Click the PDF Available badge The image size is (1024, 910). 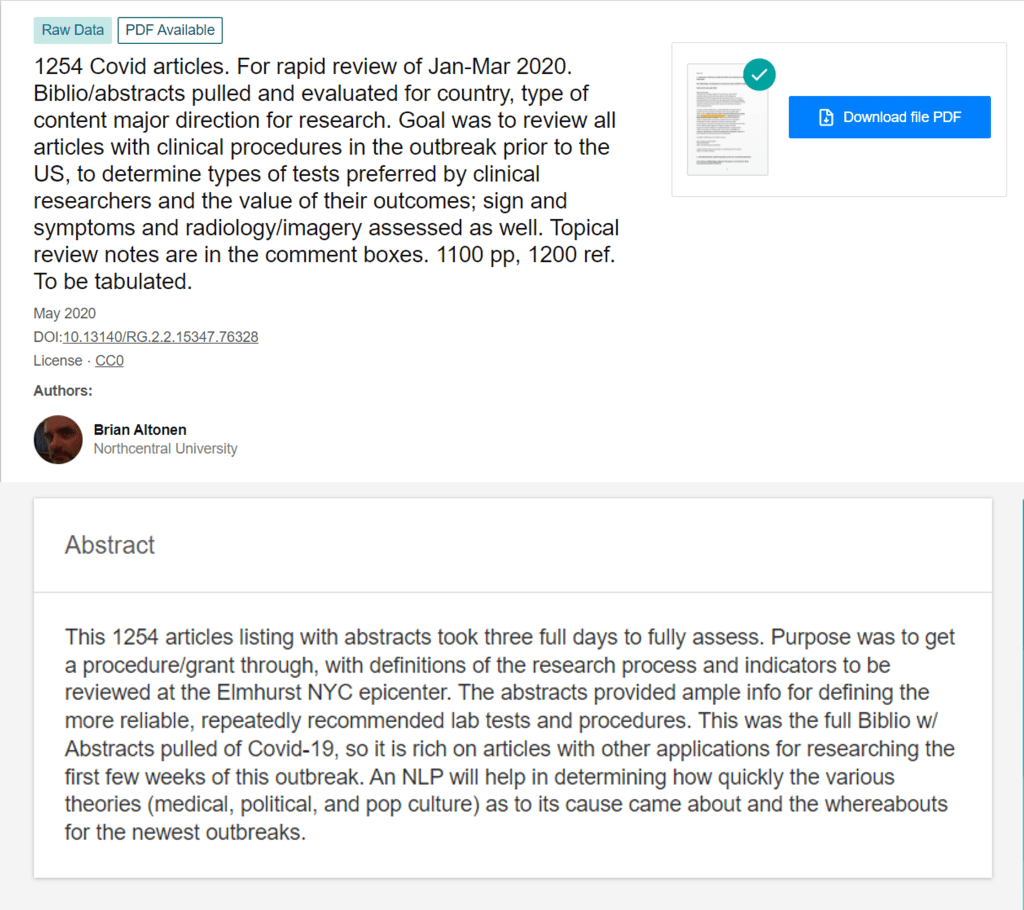170,30
